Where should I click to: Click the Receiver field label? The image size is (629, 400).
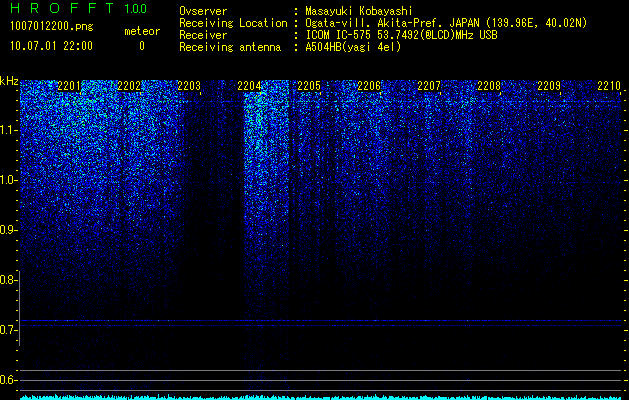click(203, 35)
